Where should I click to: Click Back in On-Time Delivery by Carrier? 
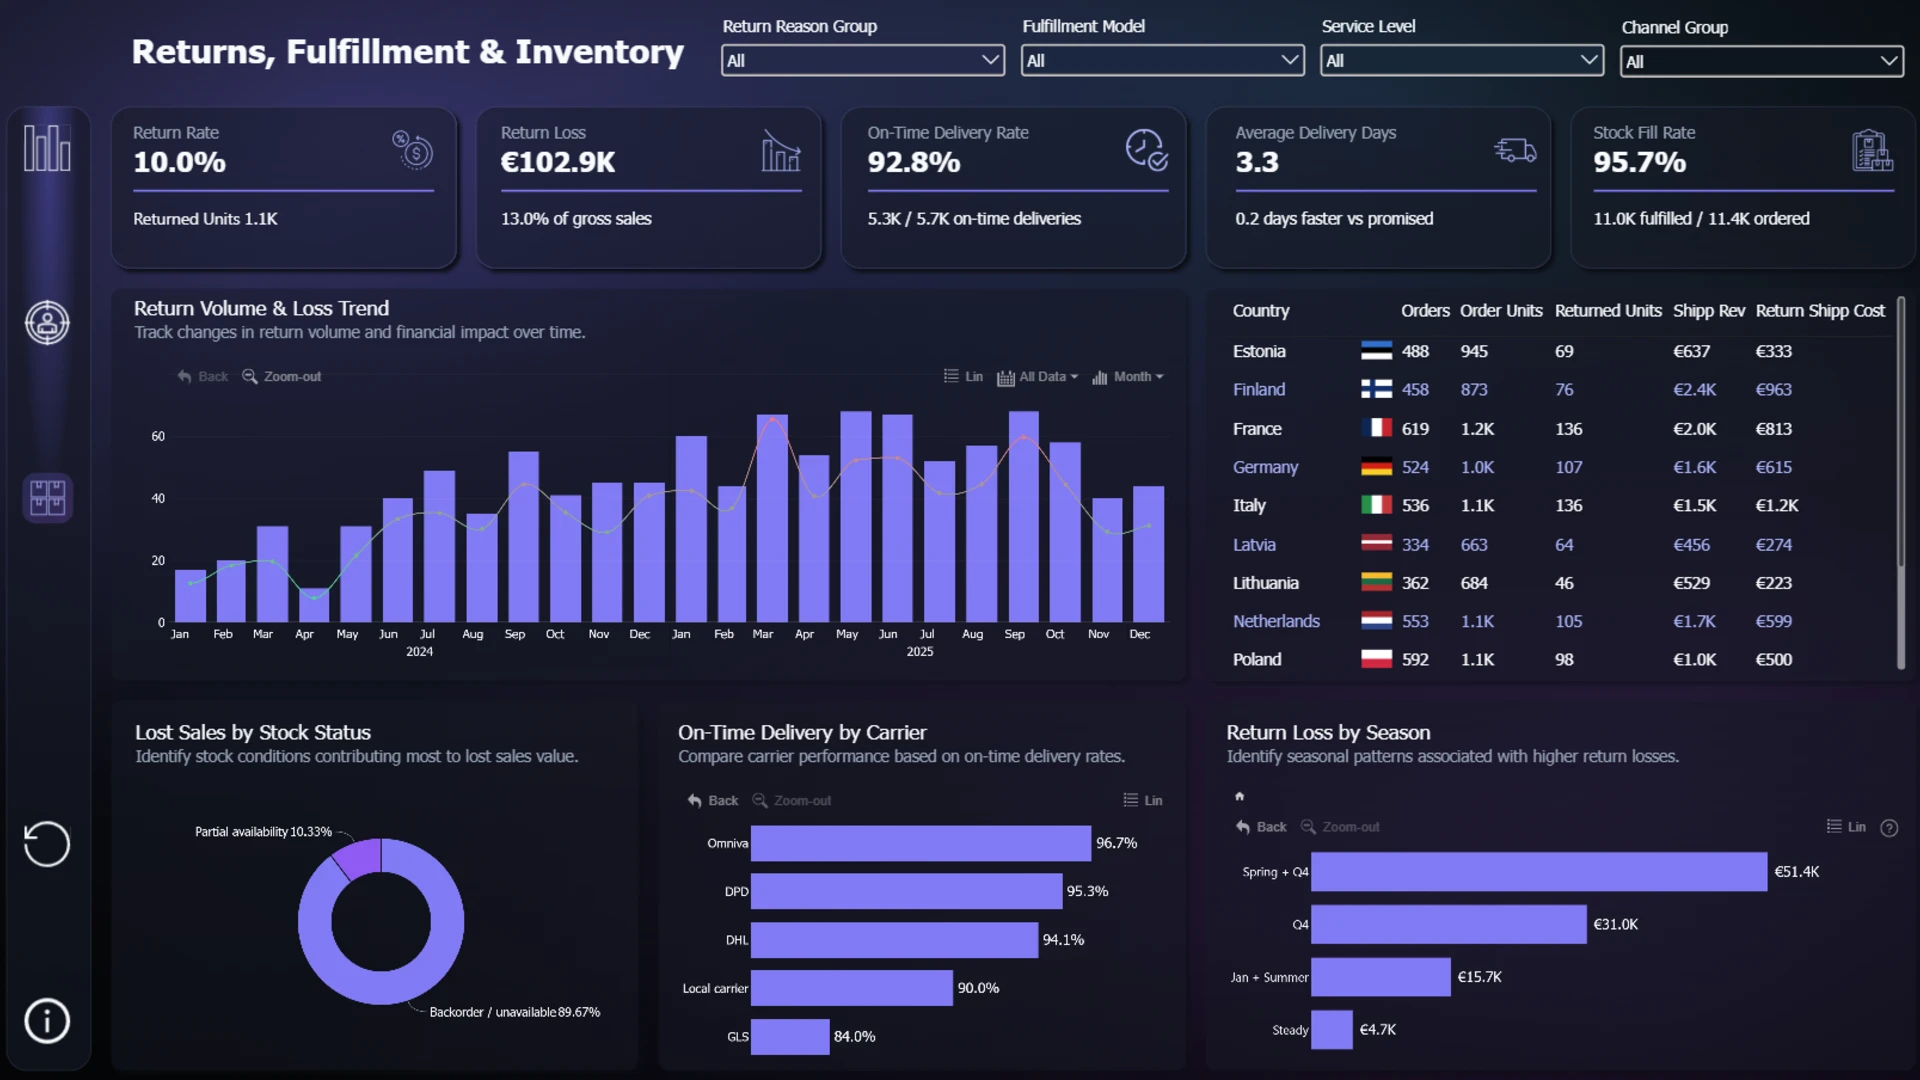pyautogui.click(x=713, y=801)
